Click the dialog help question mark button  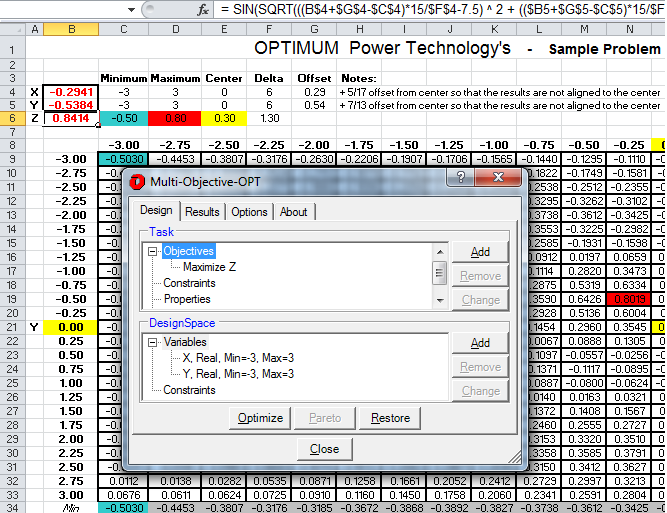(461, 177)
